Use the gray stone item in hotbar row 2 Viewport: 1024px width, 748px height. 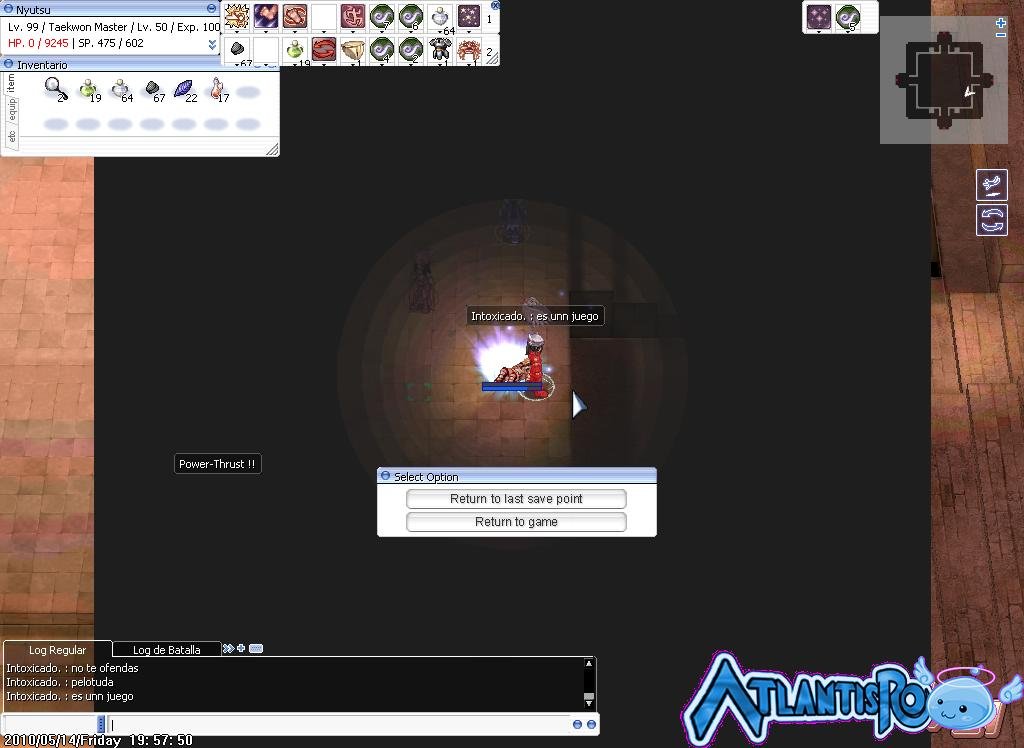(x=236, y=50)
